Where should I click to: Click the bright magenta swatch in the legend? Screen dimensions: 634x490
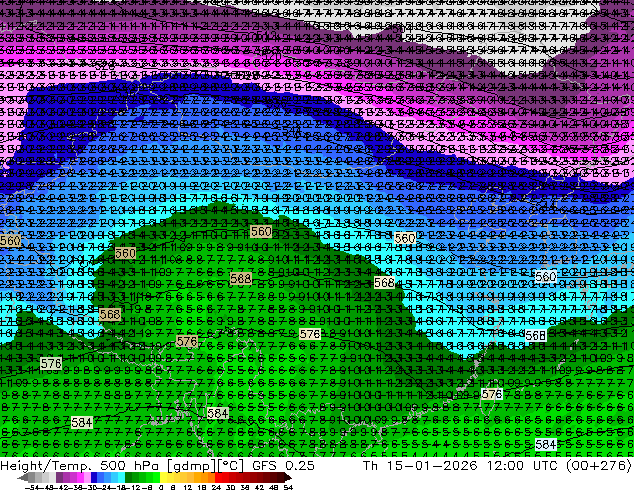[80, 478]
